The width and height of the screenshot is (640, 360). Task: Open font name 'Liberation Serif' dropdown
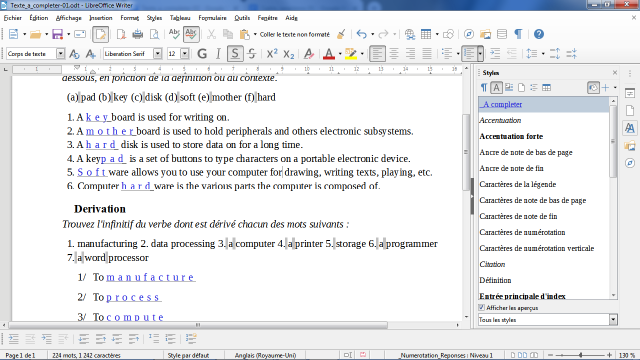click(x=158, y=53)
